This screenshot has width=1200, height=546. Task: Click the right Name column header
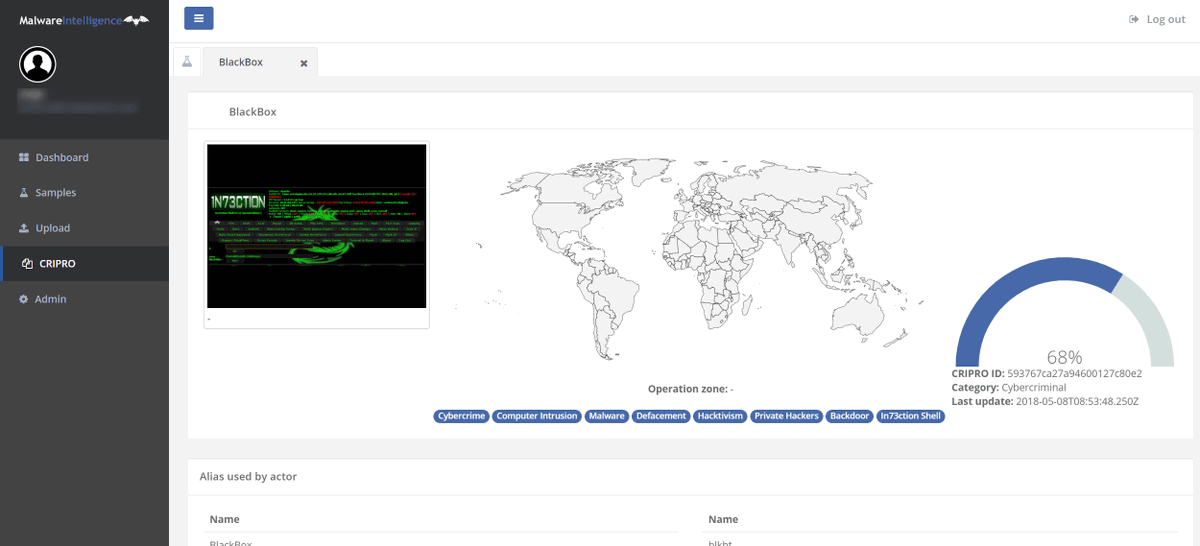coord(724,520)
